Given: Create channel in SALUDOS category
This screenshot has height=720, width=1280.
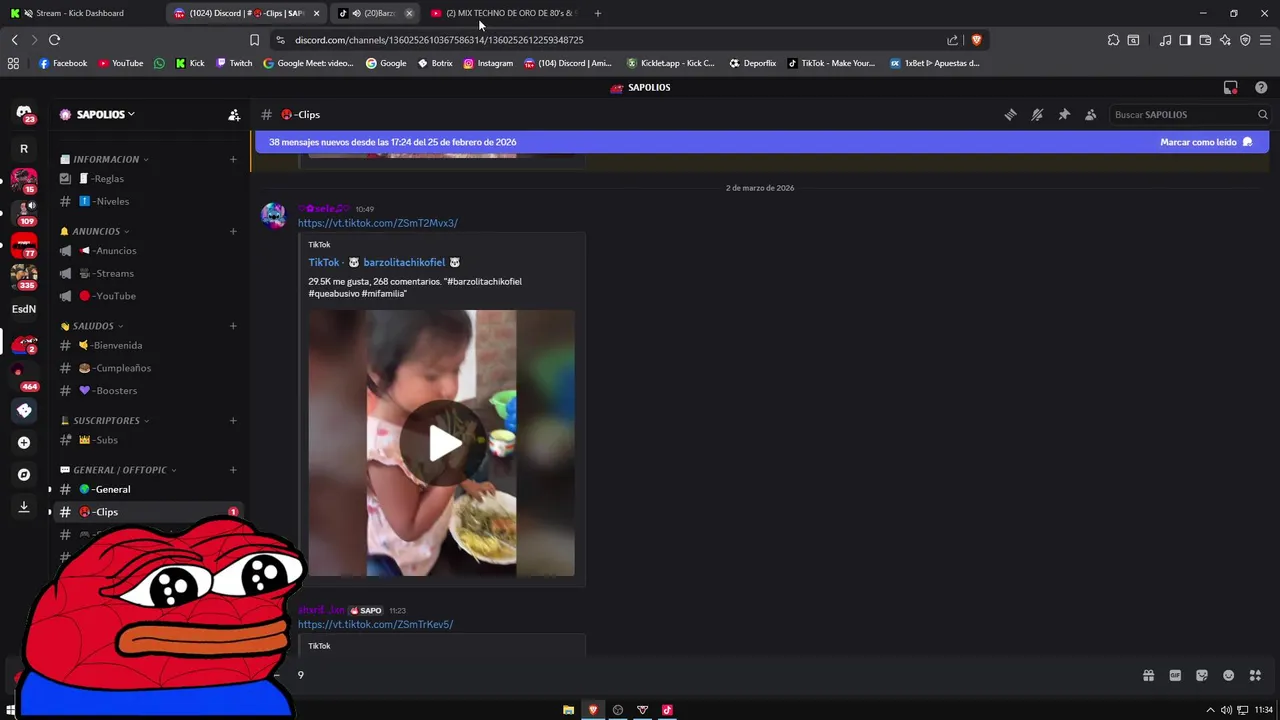Looking at the screenshot, I should (233, 326).
